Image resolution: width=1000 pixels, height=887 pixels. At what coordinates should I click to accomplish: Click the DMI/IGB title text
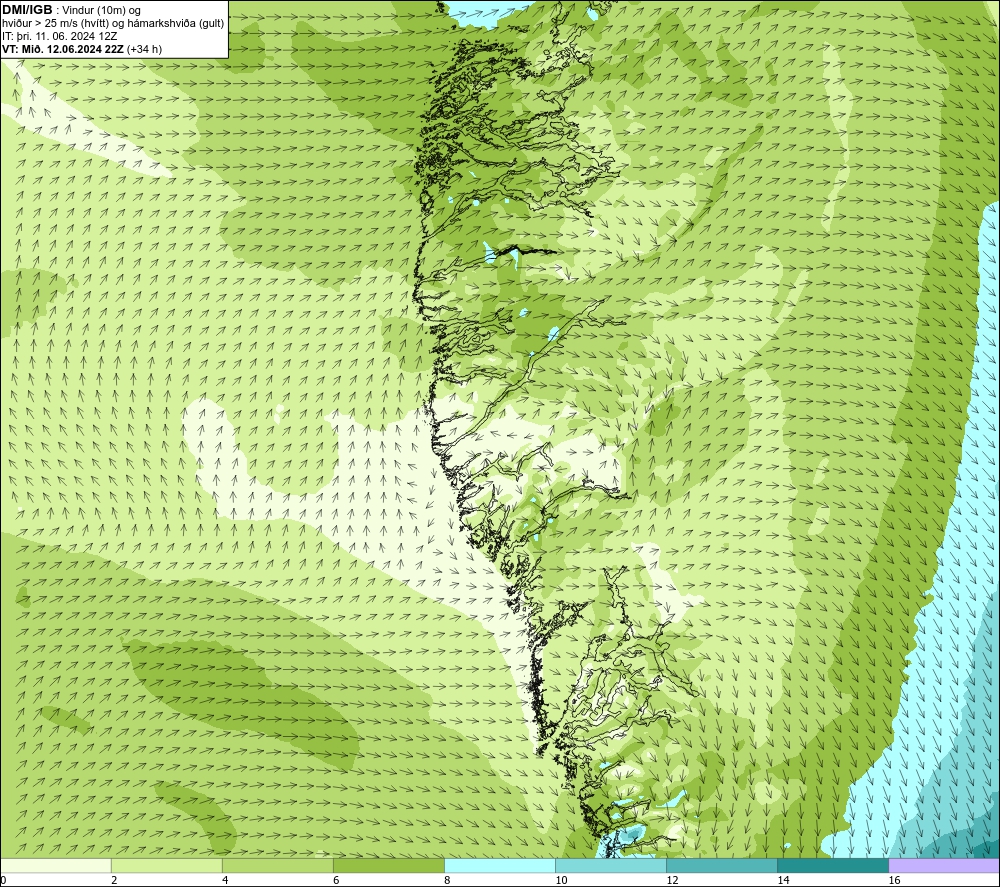pyautogui.click(x=27, y=10)
